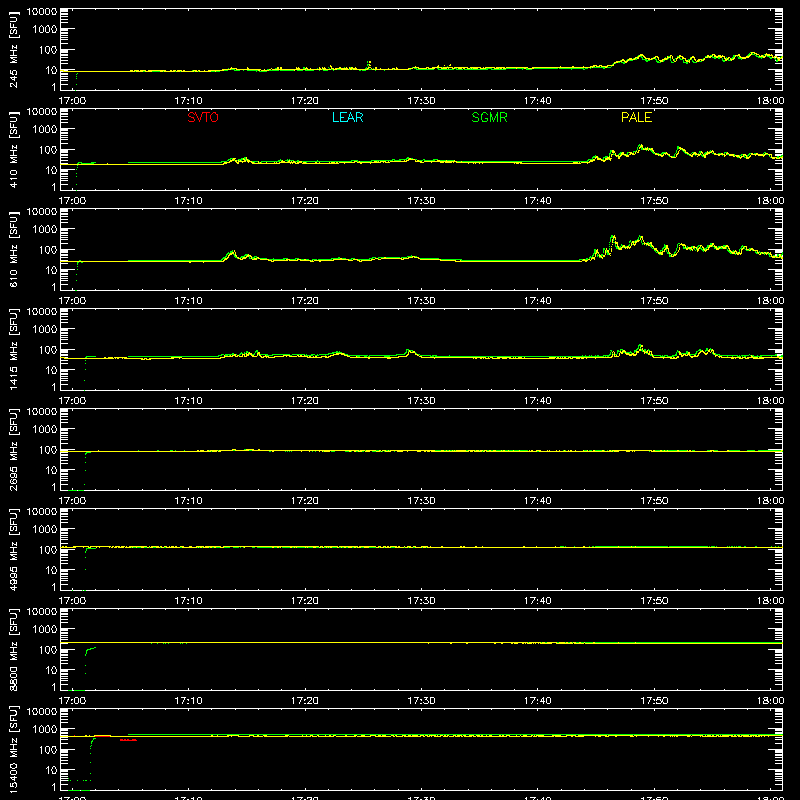800x800 pixels.
Task: Click the 610 MHz [SFU] axis title
Action: [13, 249]
